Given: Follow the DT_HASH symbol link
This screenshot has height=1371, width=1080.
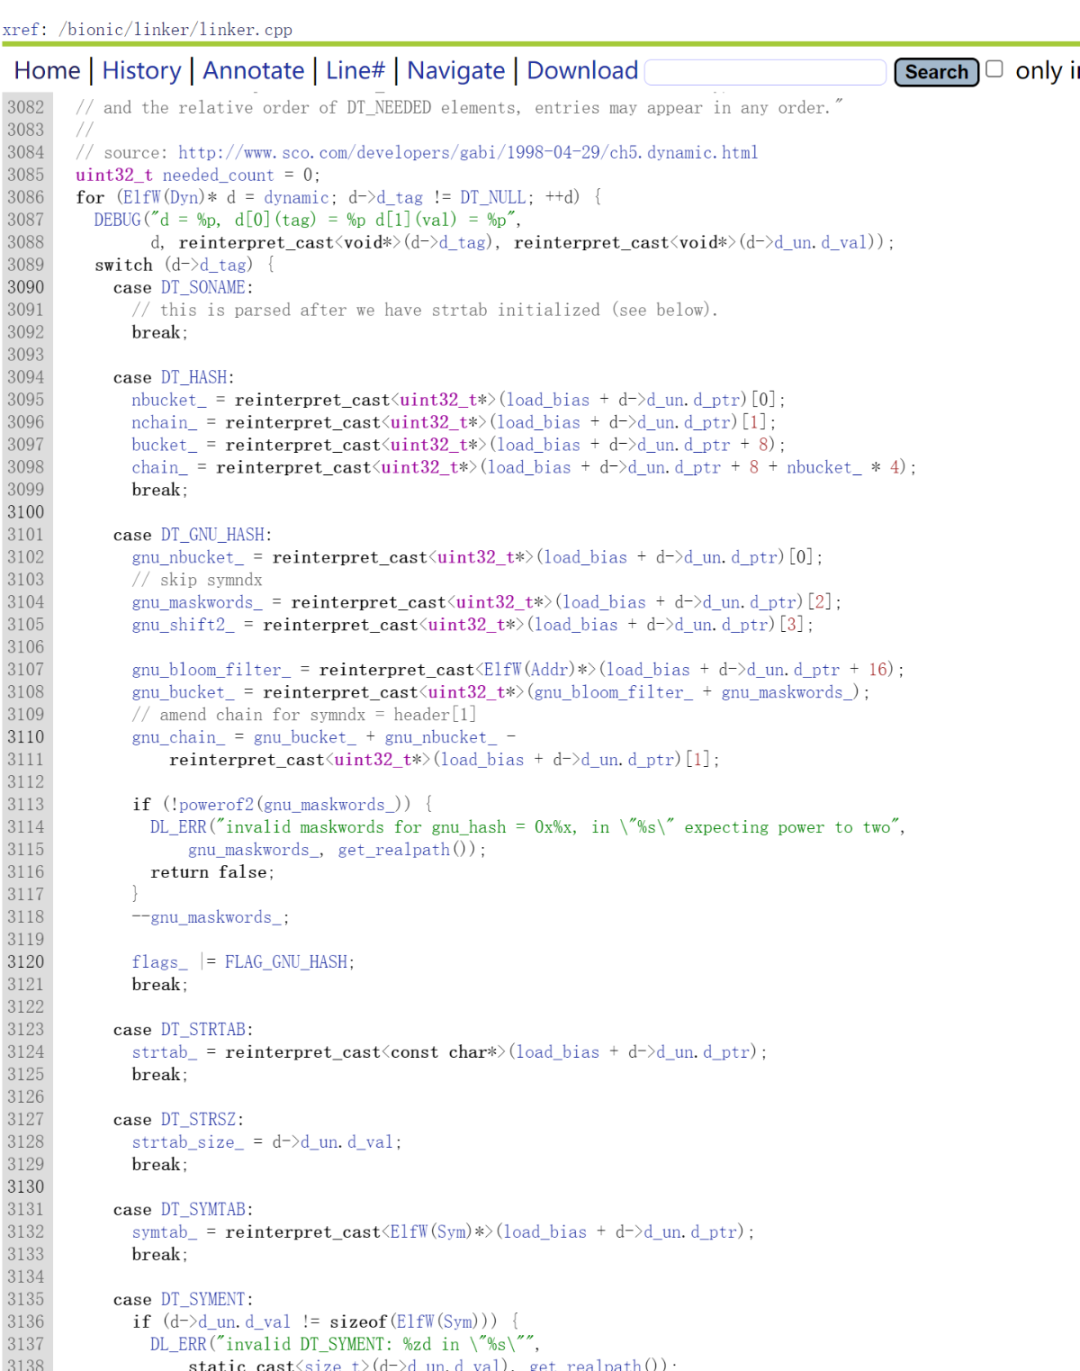Looking at the screenshot, I should click(x=194, y=378).
